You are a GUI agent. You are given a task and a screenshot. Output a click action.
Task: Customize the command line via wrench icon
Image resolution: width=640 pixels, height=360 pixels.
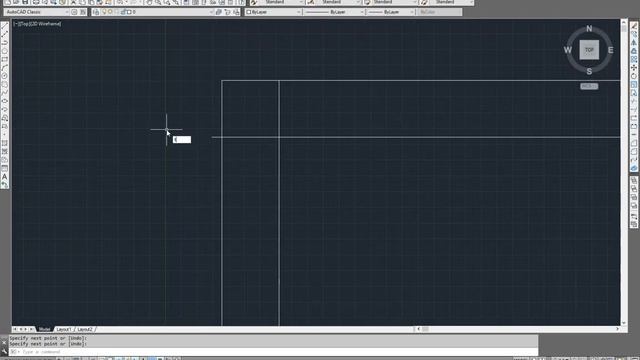click(4, 351)
